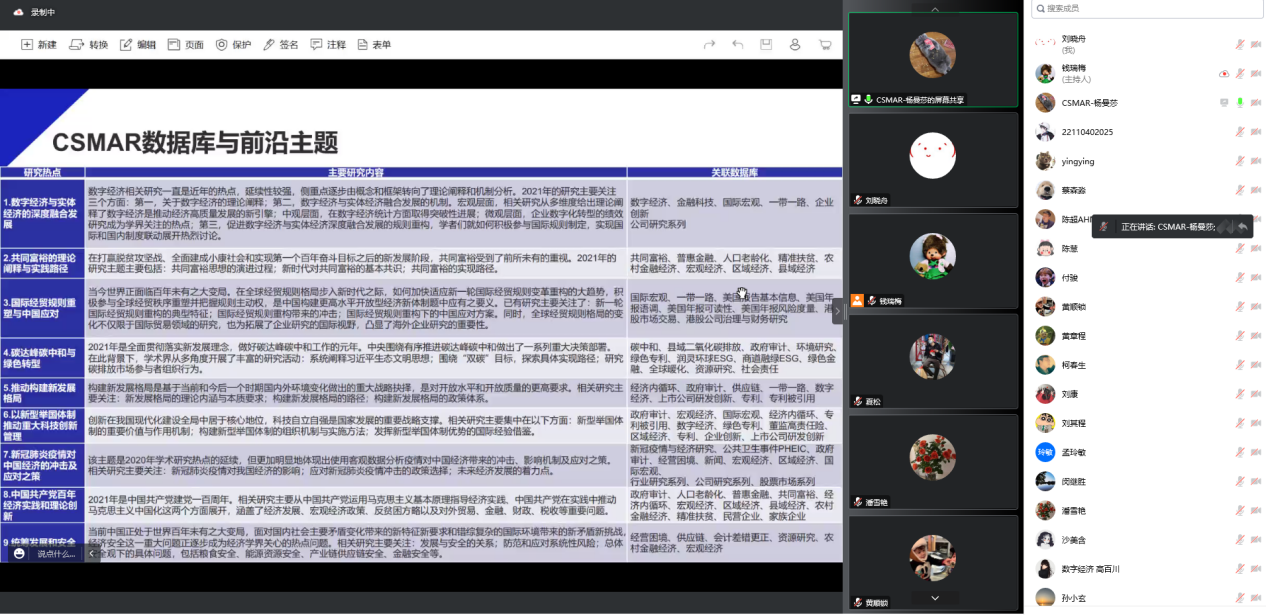Click the 新建 (New) toolbar button
1266x615 pixels.
pyautogui.click(x=39, y=45)
